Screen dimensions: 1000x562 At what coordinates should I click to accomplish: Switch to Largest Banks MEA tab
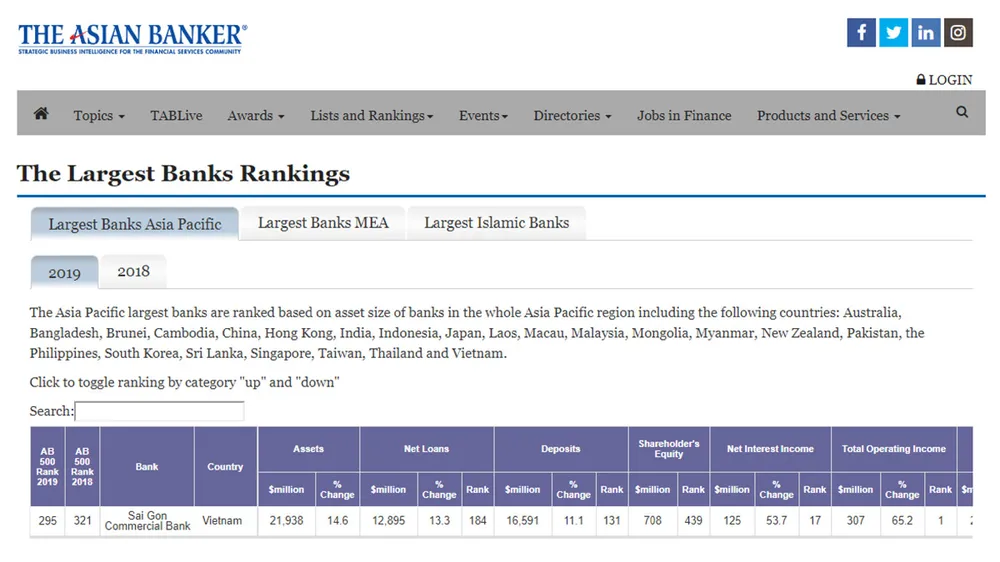pyautogui.click(x=323, y=223)
